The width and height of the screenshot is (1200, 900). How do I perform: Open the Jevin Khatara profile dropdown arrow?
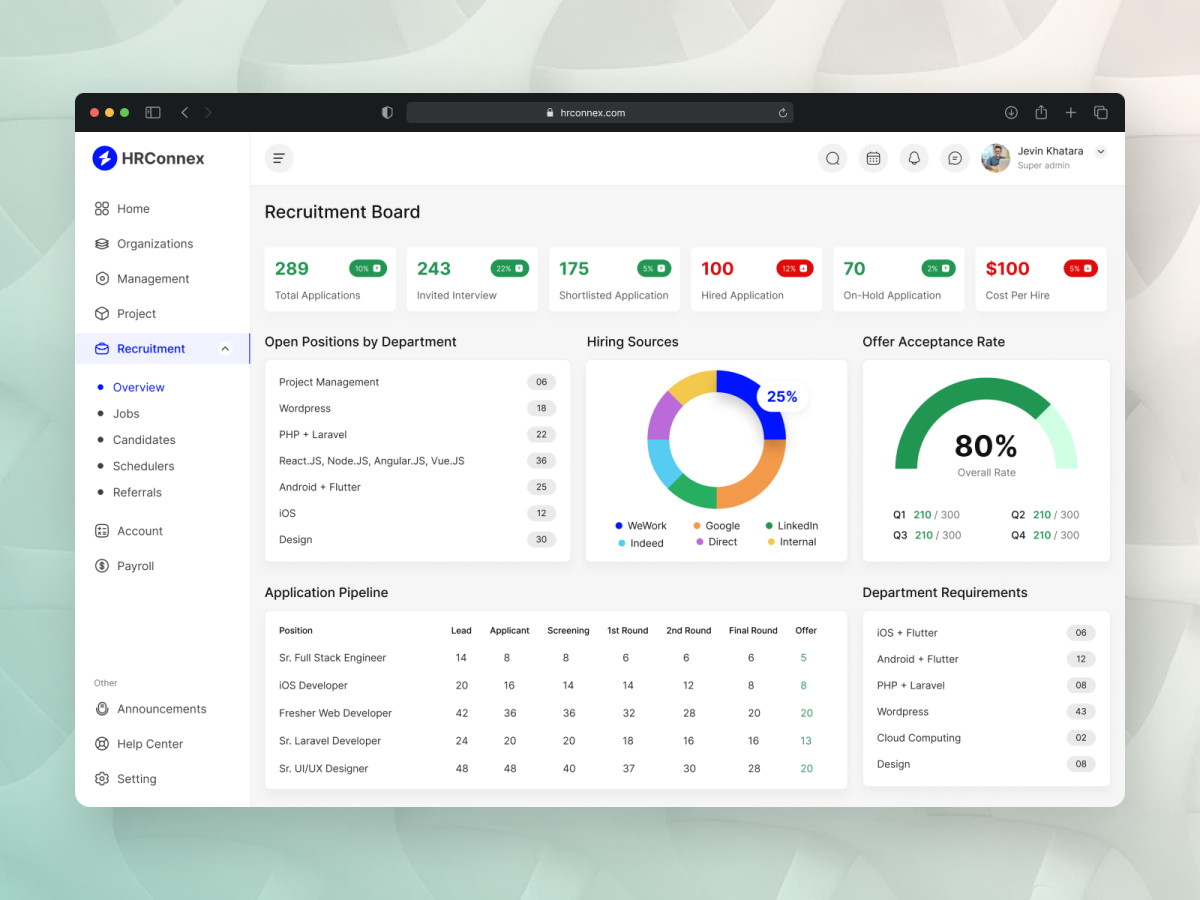[x=1101, y=152]
